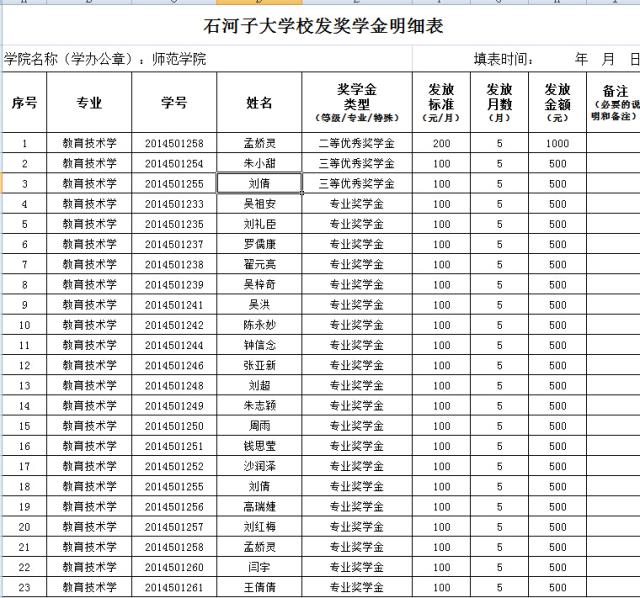Select the name cell 翟元亮
640x598 pixels.
point(259,264)
